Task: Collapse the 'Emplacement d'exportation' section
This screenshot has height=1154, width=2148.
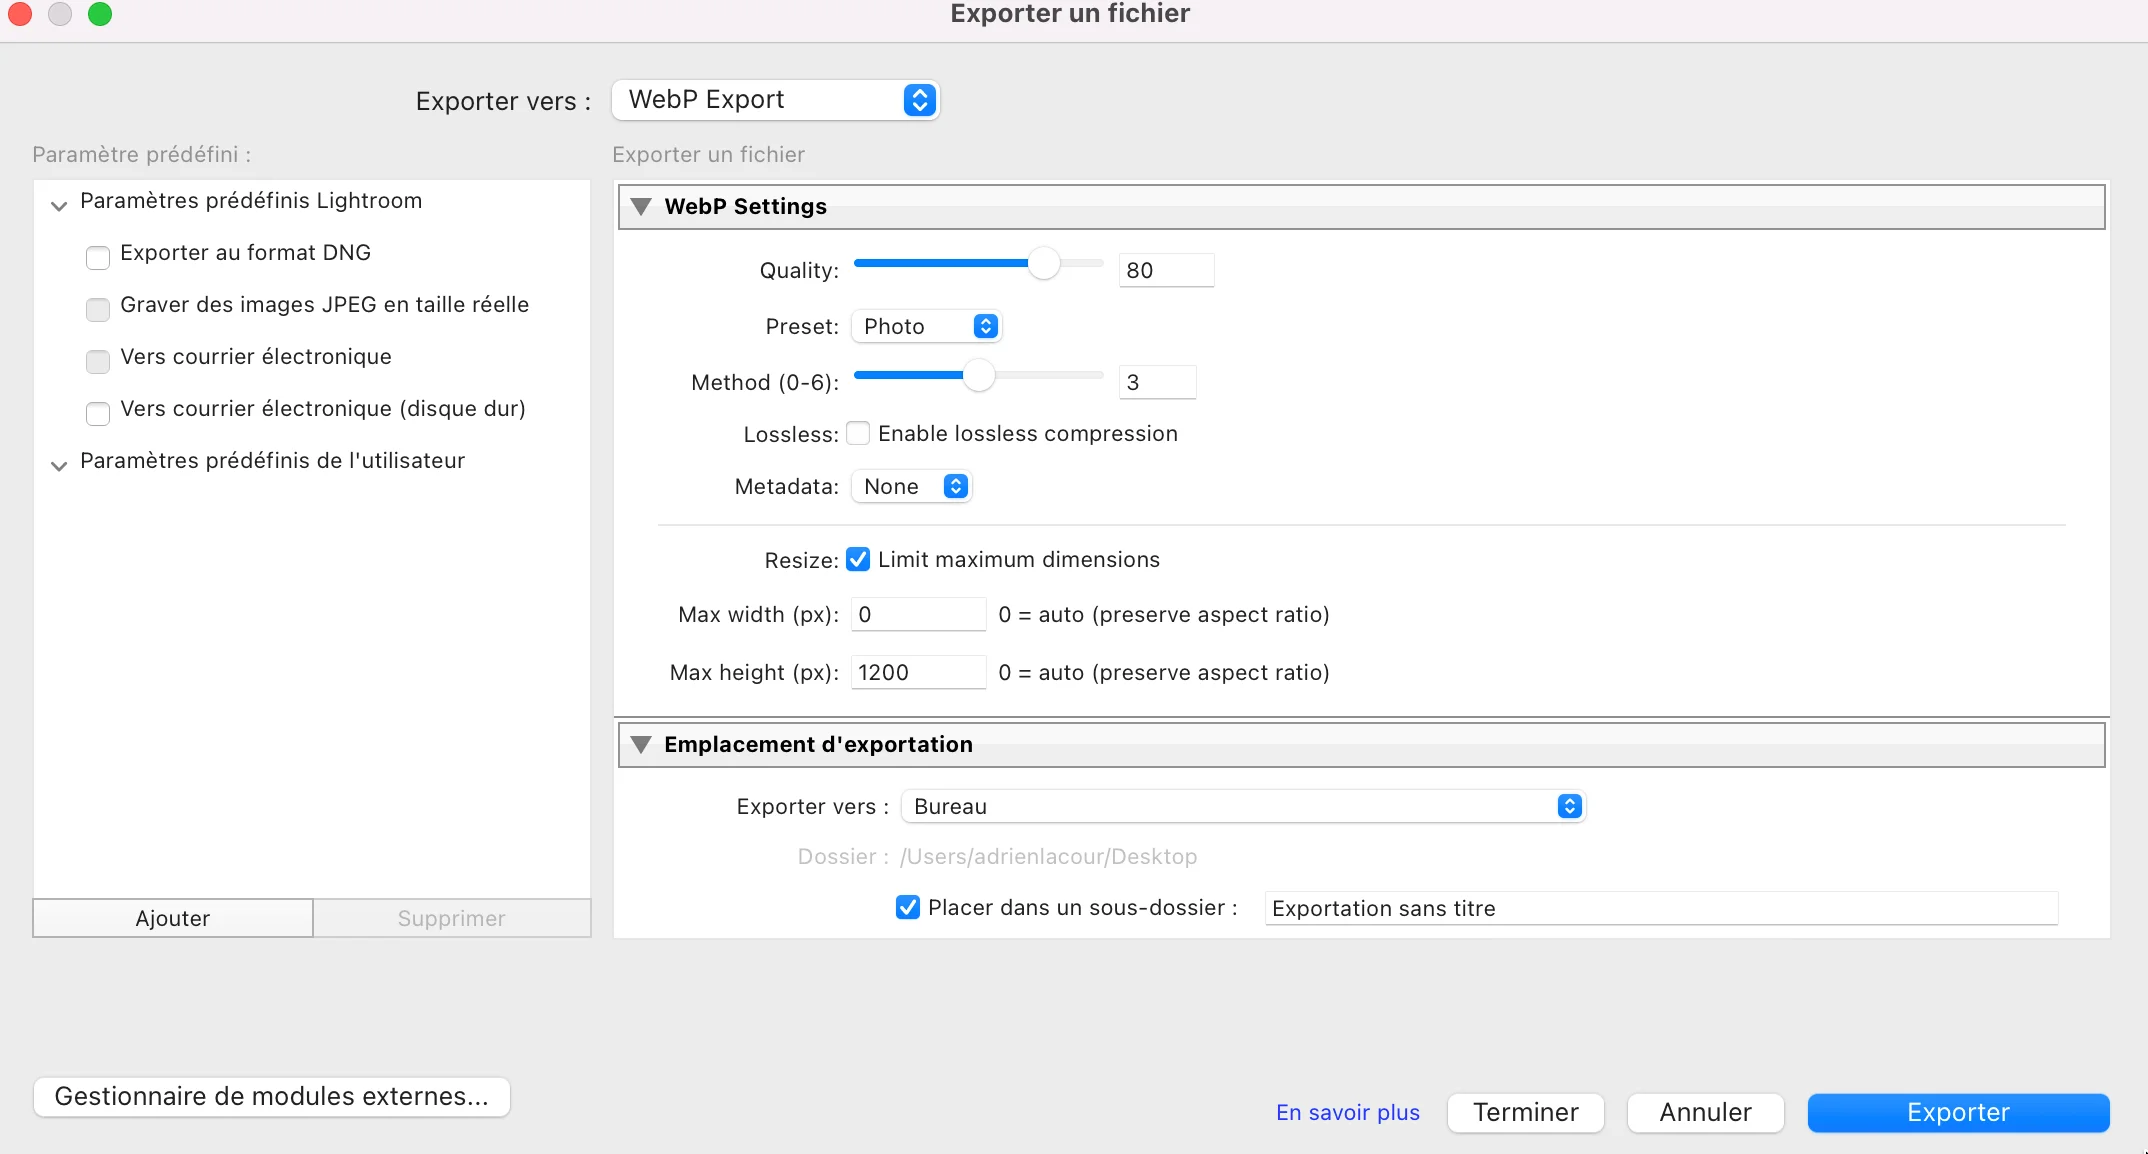Action: (643, 744)
